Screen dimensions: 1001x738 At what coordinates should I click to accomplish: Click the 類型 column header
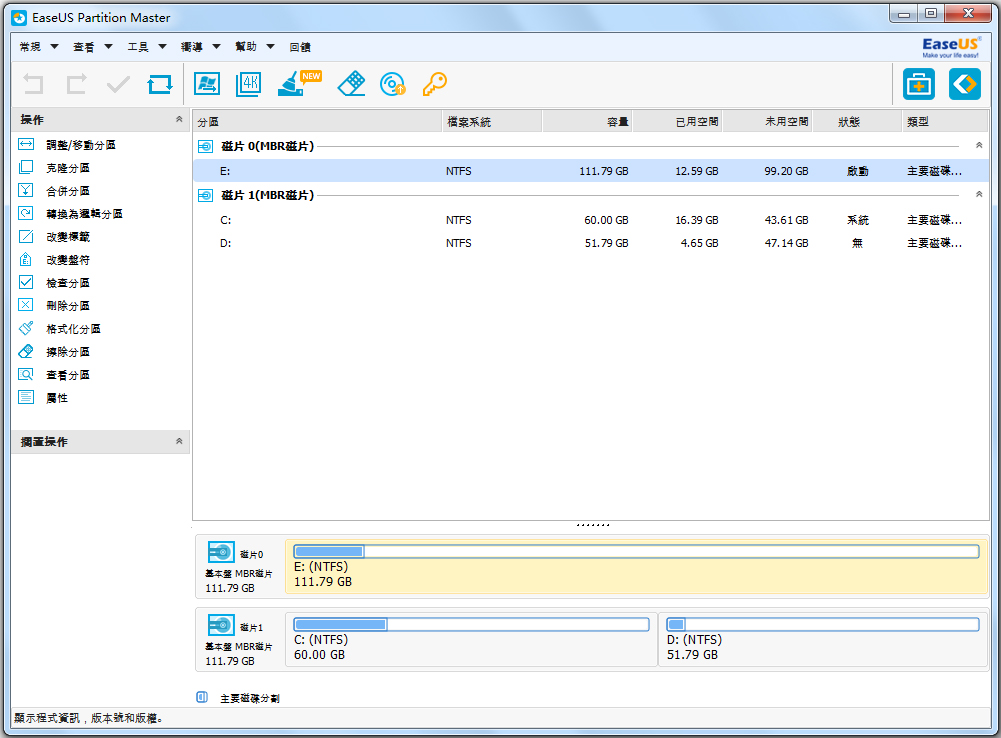[x=945, y=121]
